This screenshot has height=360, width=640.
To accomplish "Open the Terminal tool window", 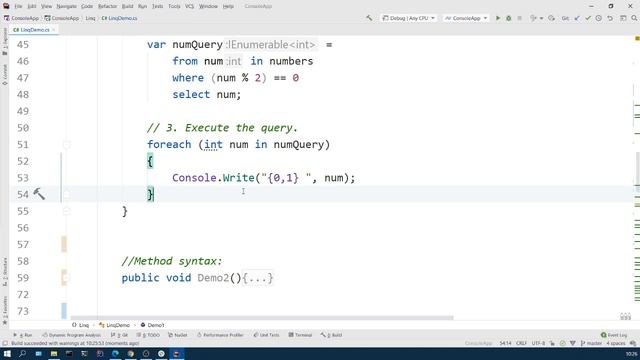I will click(300, 335).
